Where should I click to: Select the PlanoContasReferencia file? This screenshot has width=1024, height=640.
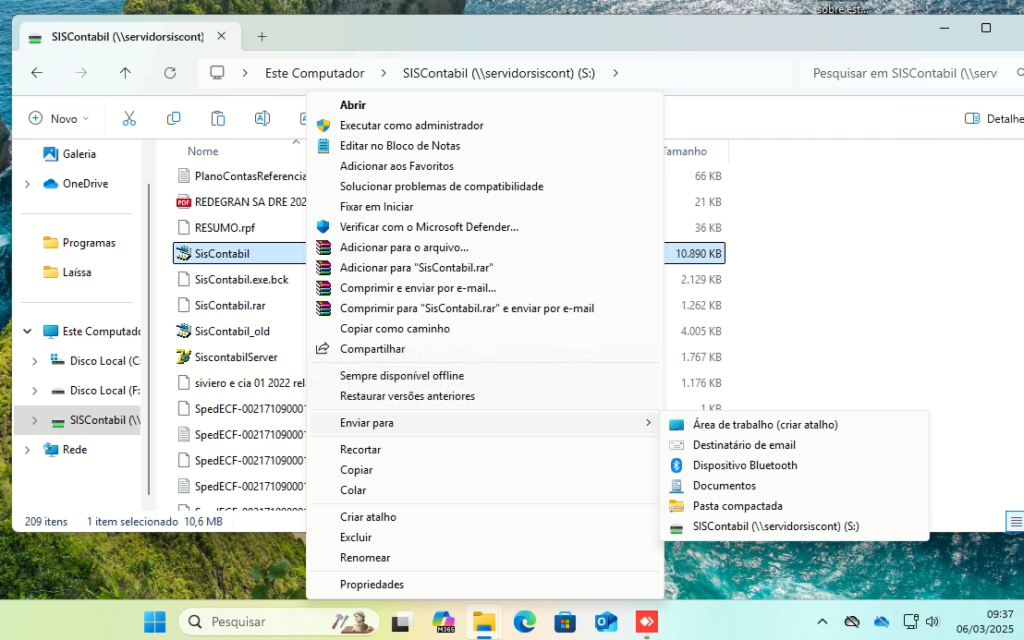click(x=242, y=176)
